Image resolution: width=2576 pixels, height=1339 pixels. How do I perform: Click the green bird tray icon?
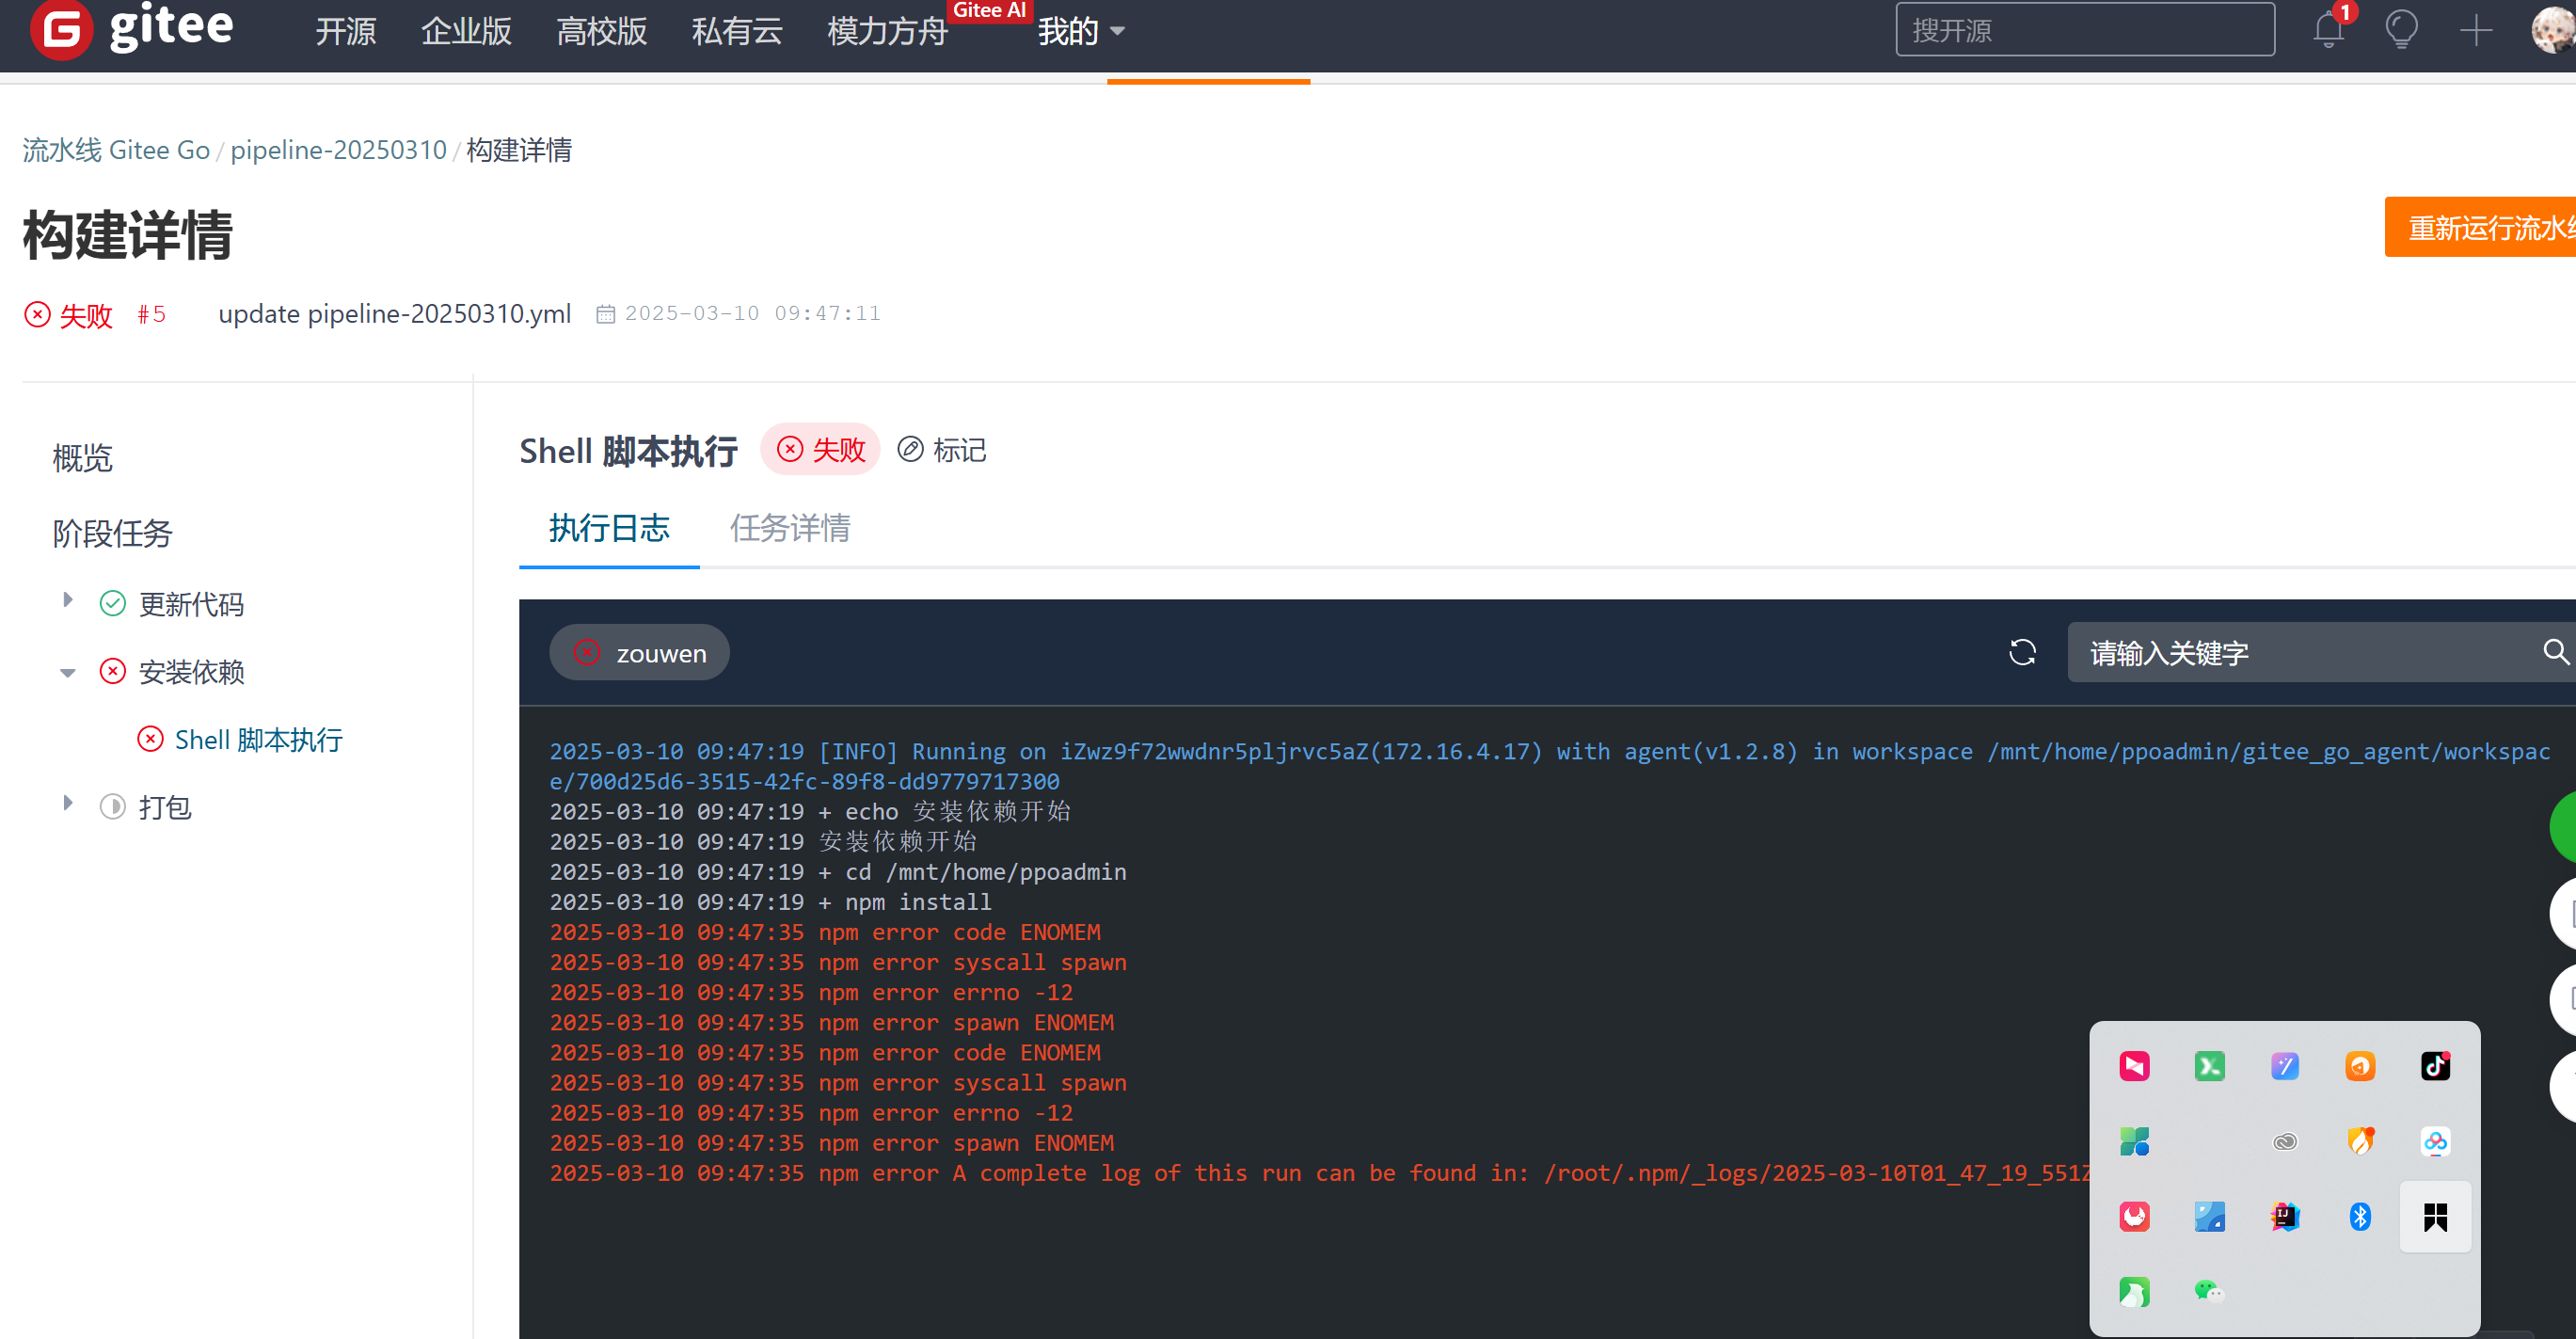coord(2134,1291)
